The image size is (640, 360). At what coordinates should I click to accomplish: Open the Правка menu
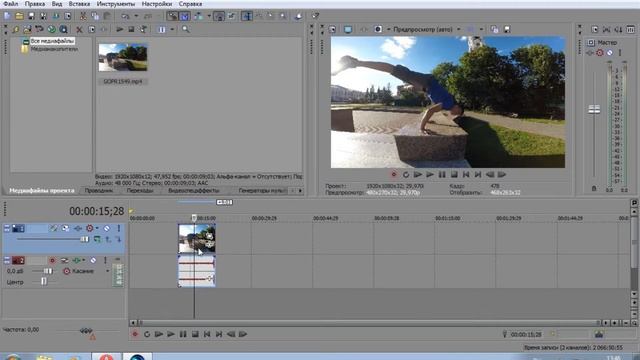(x=35, y=4)
